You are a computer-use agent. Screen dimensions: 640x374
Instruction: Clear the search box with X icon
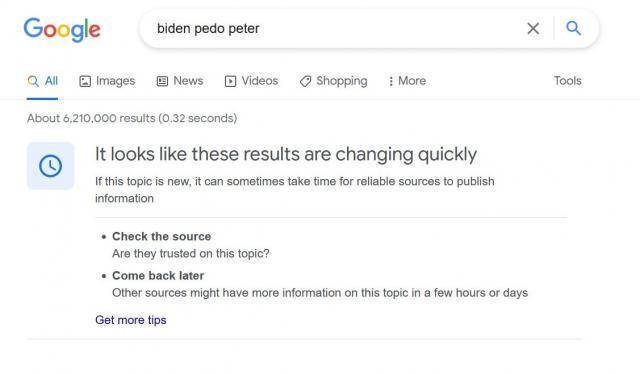(x=533, y=29)
